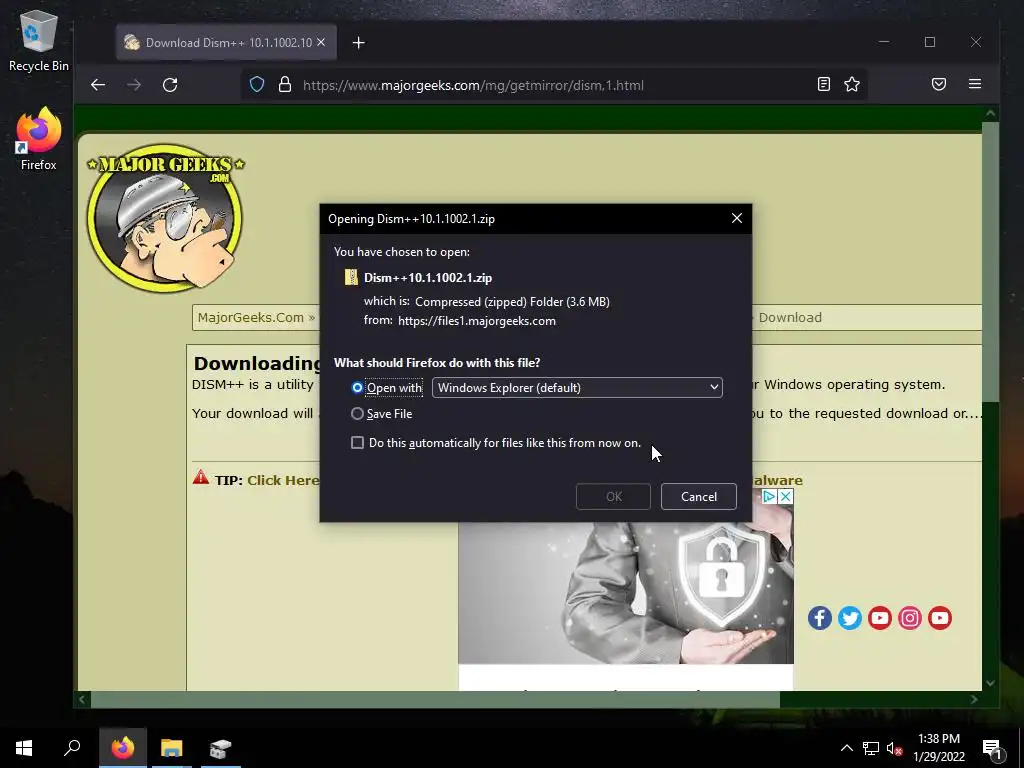
Task: Click the OK button in download dialog
Action: [613, 496]
